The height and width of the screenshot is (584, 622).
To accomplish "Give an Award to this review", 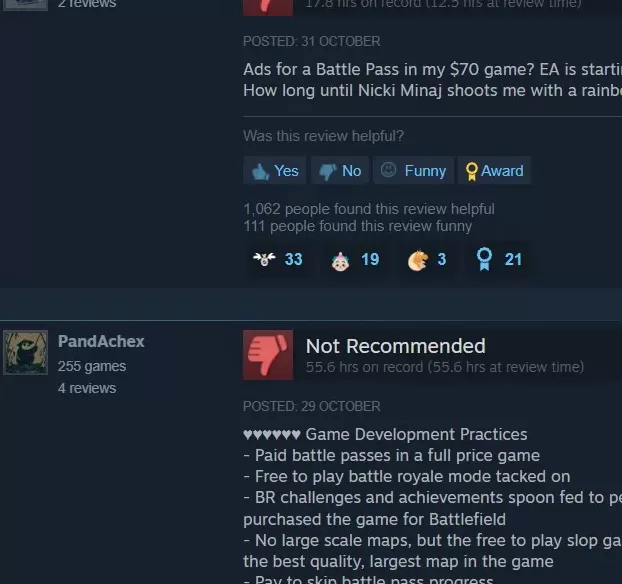I will 494,171.
